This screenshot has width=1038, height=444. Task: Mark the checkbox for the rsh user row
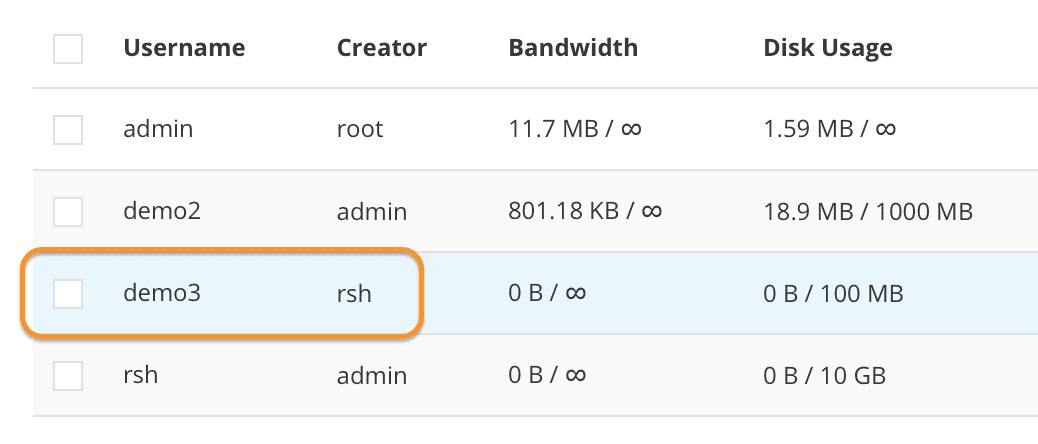pos(68,376)
